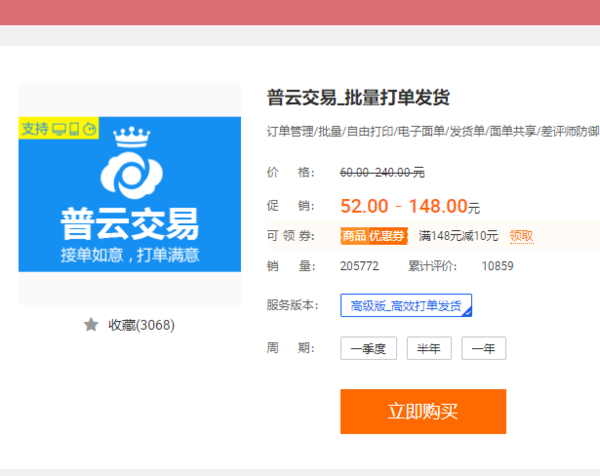
Task: Click the 立即购买 buy now button
Action: pos(423,411)
